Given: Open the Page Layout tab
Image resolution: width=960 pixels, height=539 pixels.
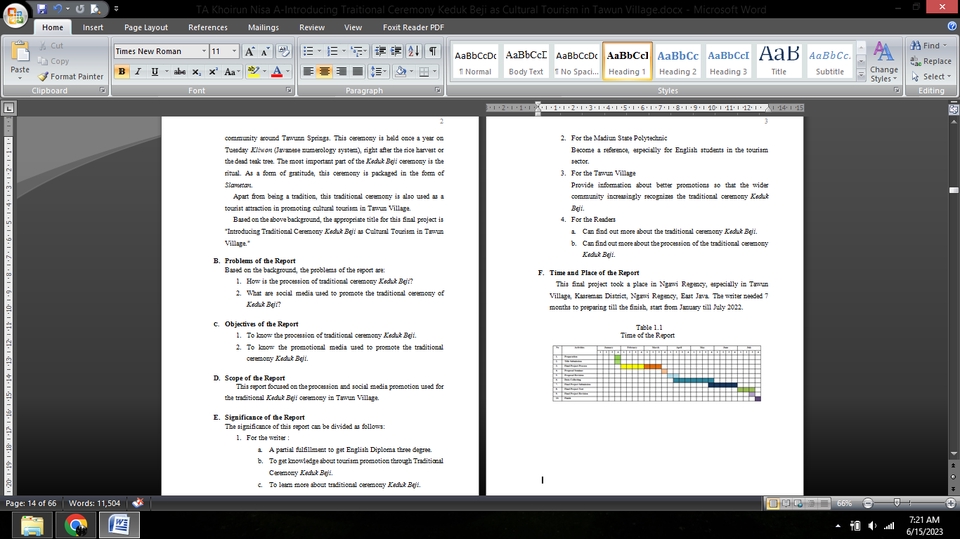Looking at the screenshot, I should pyautogui.click(x=146, y=27).
